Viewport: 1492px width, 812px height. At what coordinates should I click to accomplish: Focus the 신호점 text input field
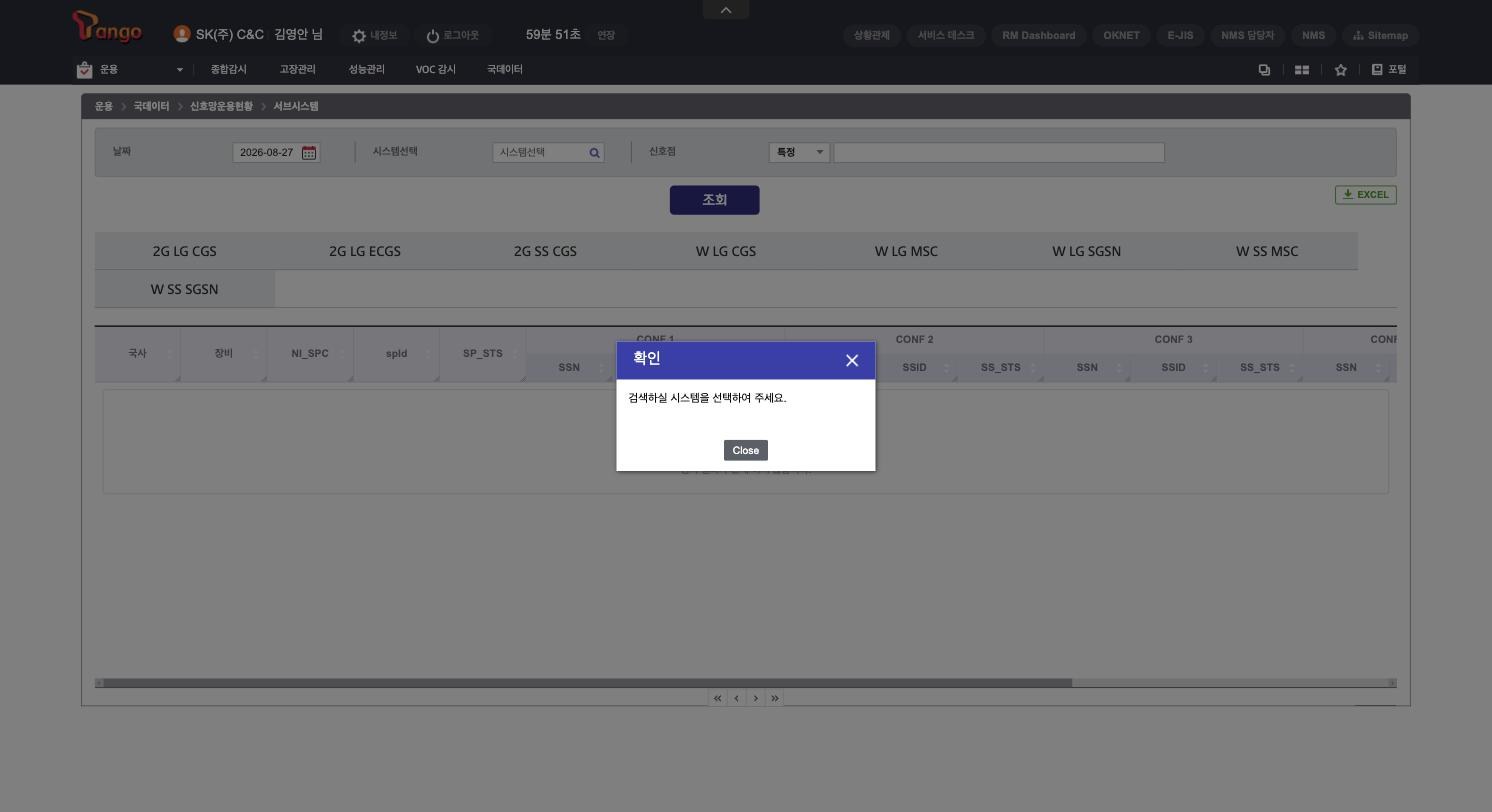click(999, 152)
